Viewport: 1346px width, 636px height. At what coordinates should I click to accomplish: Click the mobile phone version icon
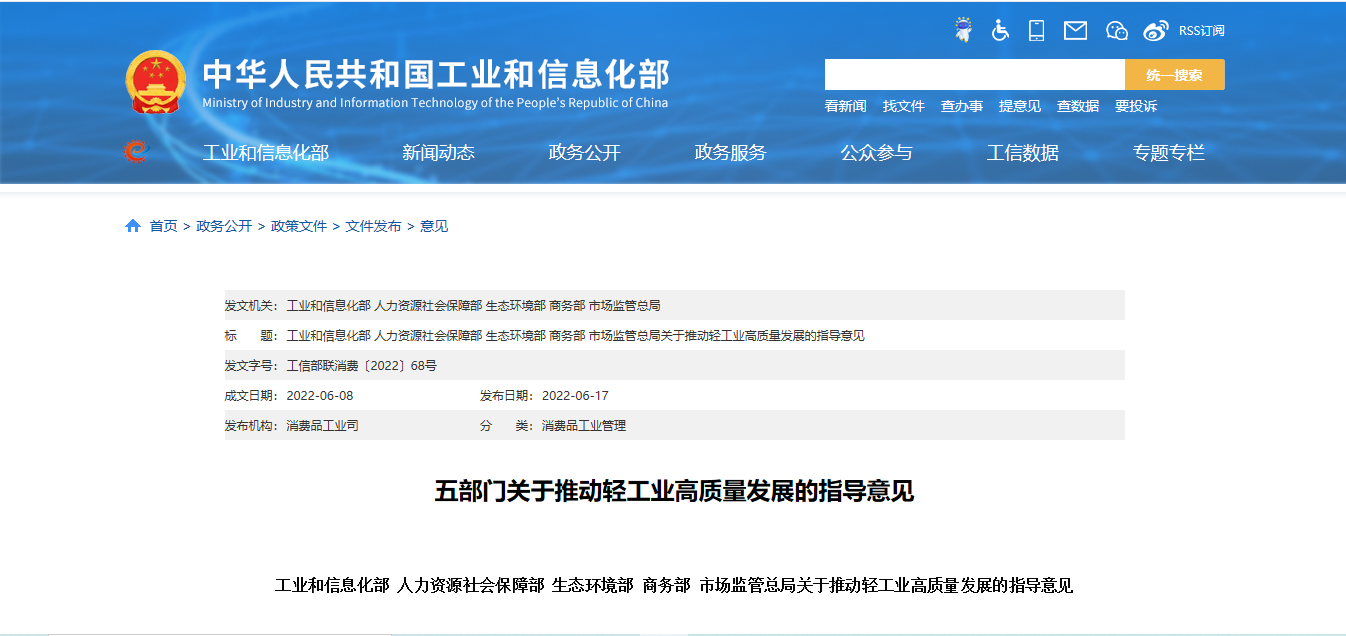tap(1035, 30)
